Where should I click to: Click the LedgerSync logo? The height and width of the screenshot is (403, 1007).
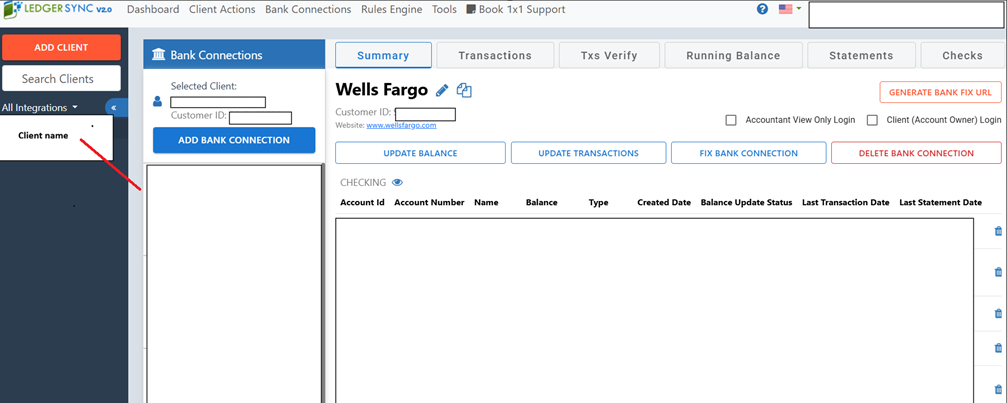[x=57, y=10]
